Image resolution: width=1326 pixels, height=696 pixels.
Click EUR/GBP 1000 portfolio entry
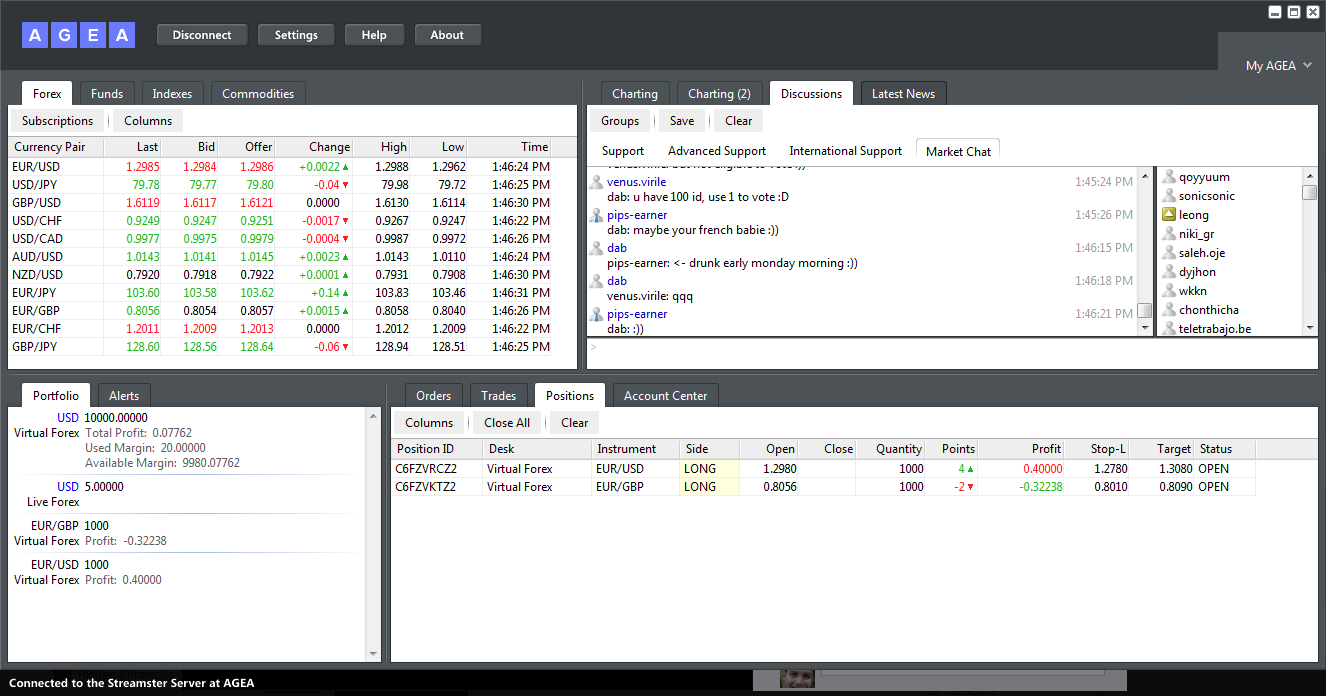coord(187,533)
